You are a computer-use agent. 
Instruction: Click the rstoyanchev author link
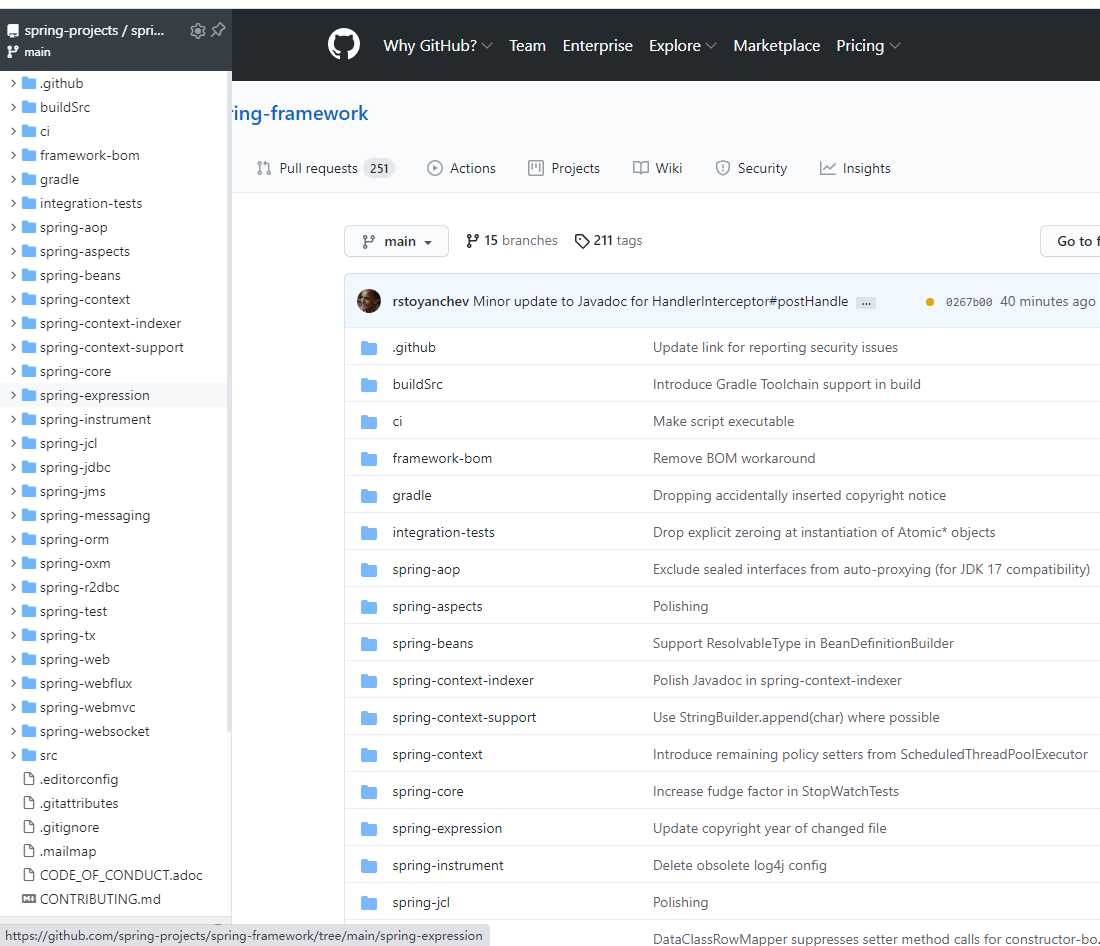[x=431, y=301]
